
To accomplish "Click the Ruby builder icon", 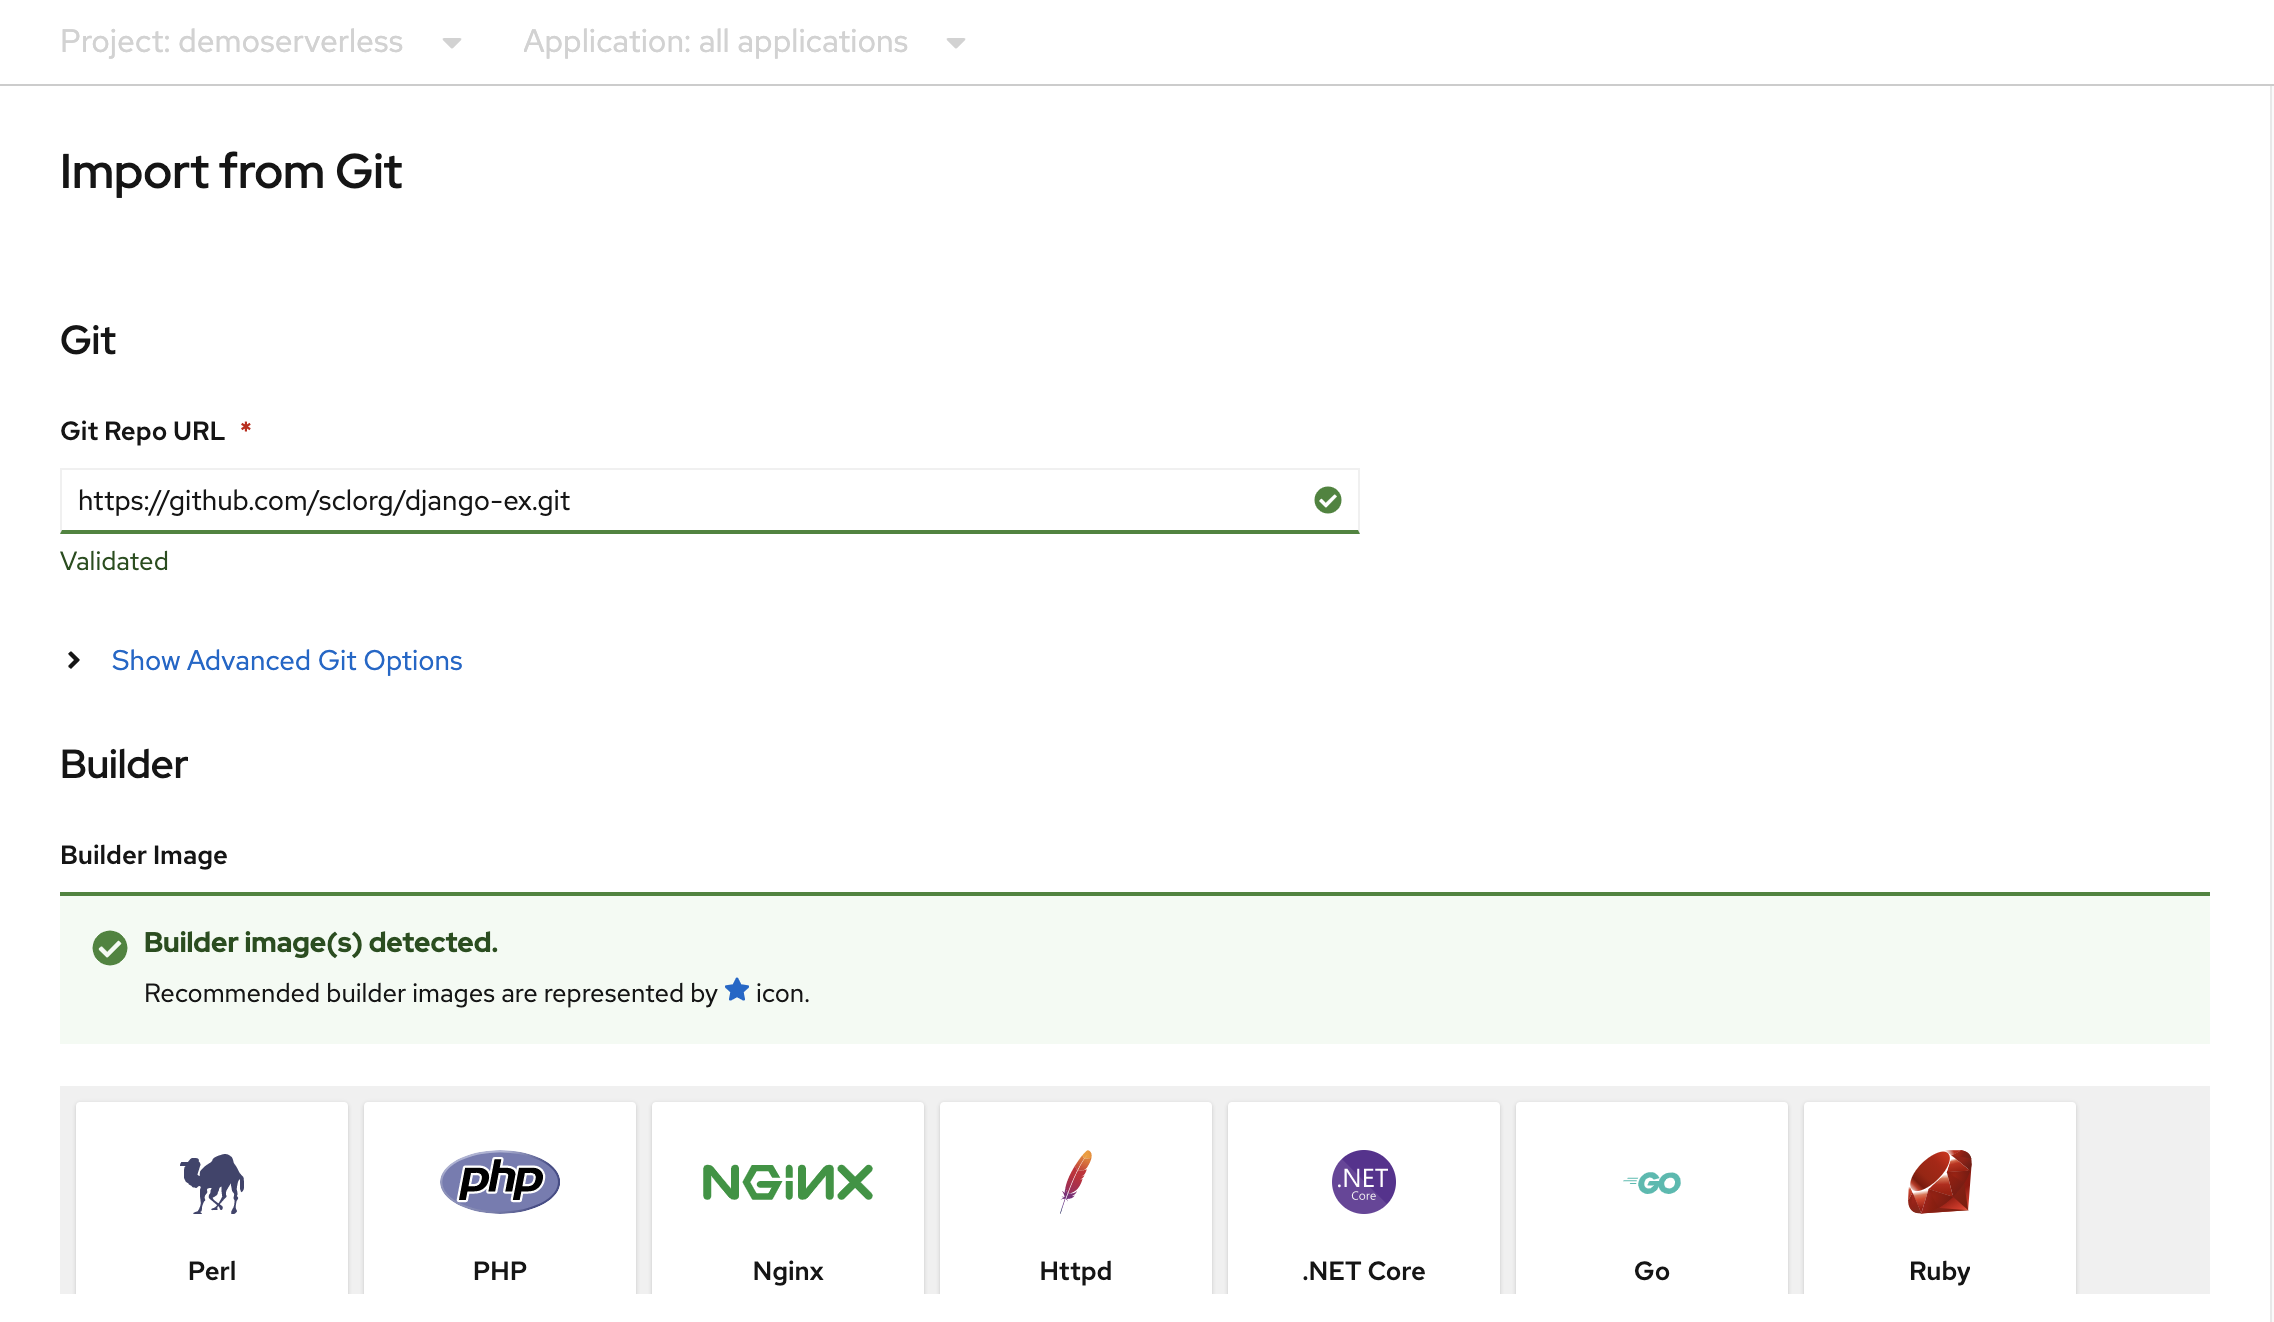I will tap(1937, 1180).
